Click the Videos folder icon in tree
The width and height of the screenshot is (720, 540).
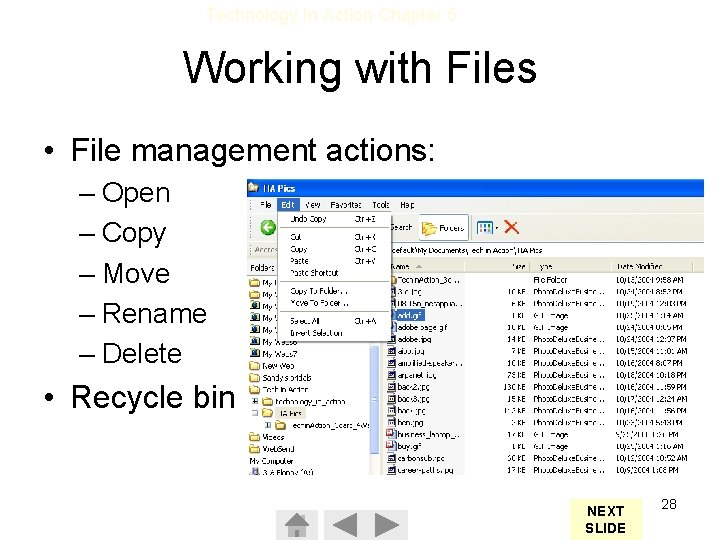coord(254,437)
